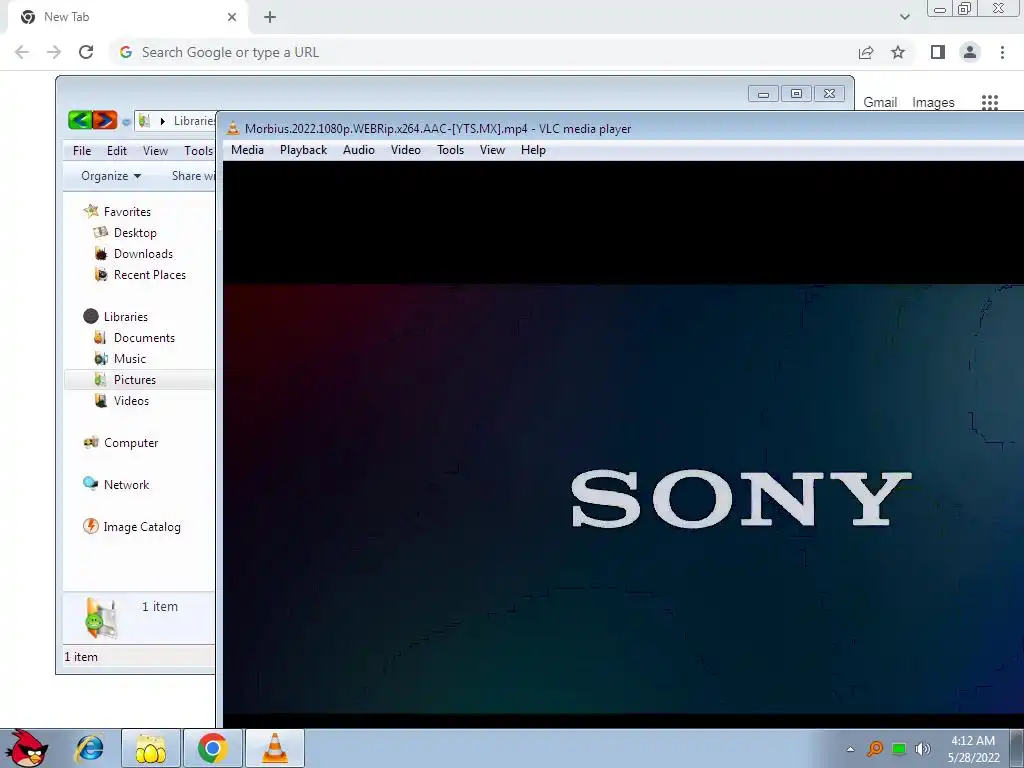1024x768 pixels.
Task: Click the orange magnifier tray icon
Action: point(875,749)
